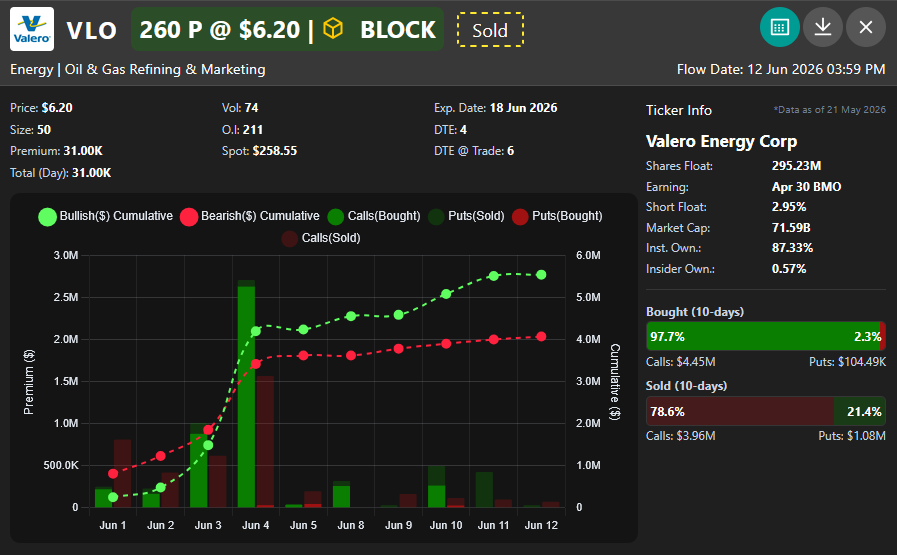Toggle Bearish($) Cumulative legend series
The width and height of the screenshot is (897, 555).
(x=249, y=216)
